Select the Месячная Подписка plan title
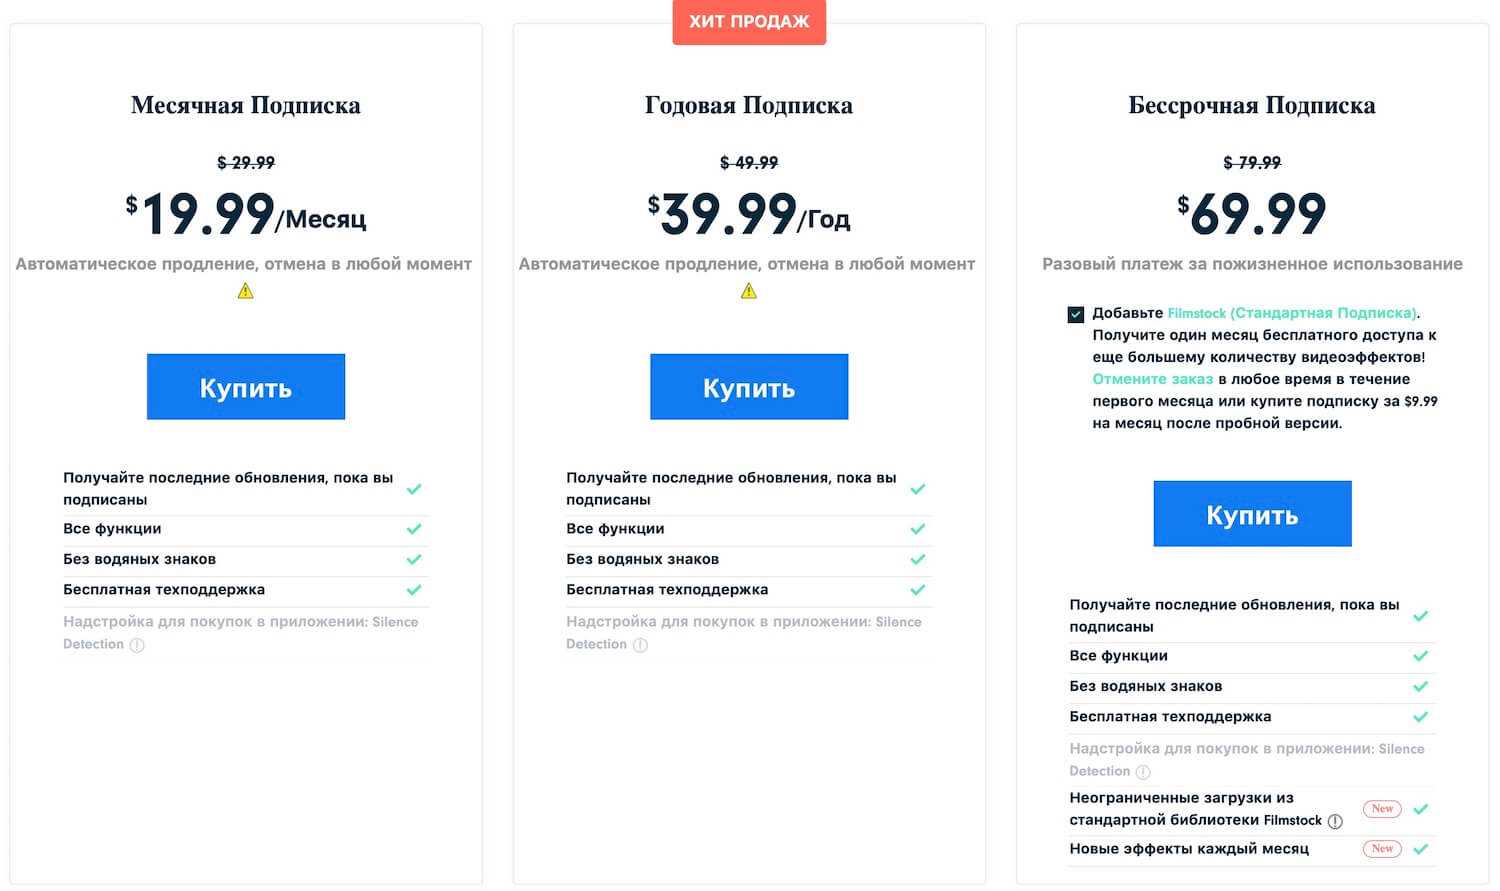Image resolution: width=1500 pixels, height=891 pixels. (246, 105)
